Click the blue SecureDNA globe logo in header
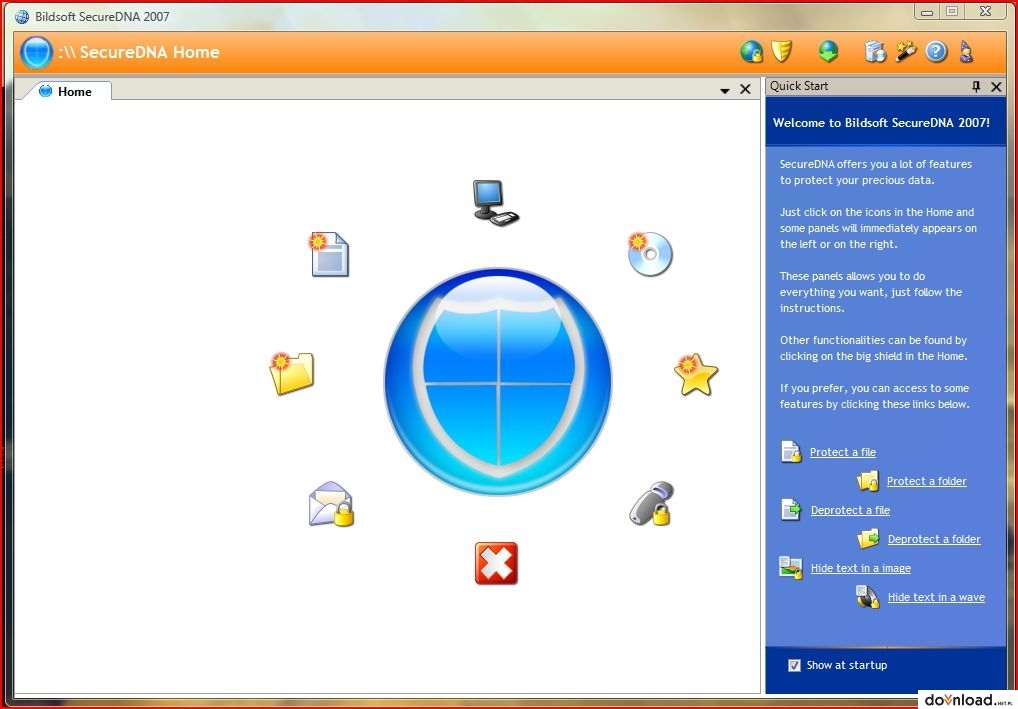1018x709 pixels. coord(36,53)
